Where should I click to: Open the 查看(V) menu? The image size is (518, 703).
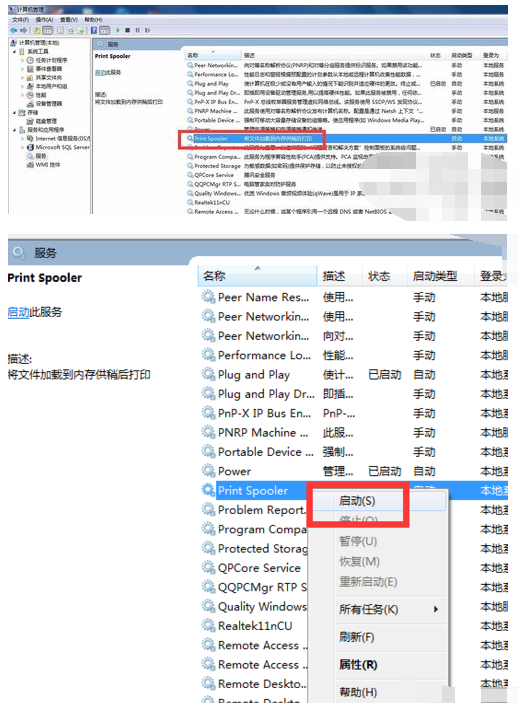(69, 20)
